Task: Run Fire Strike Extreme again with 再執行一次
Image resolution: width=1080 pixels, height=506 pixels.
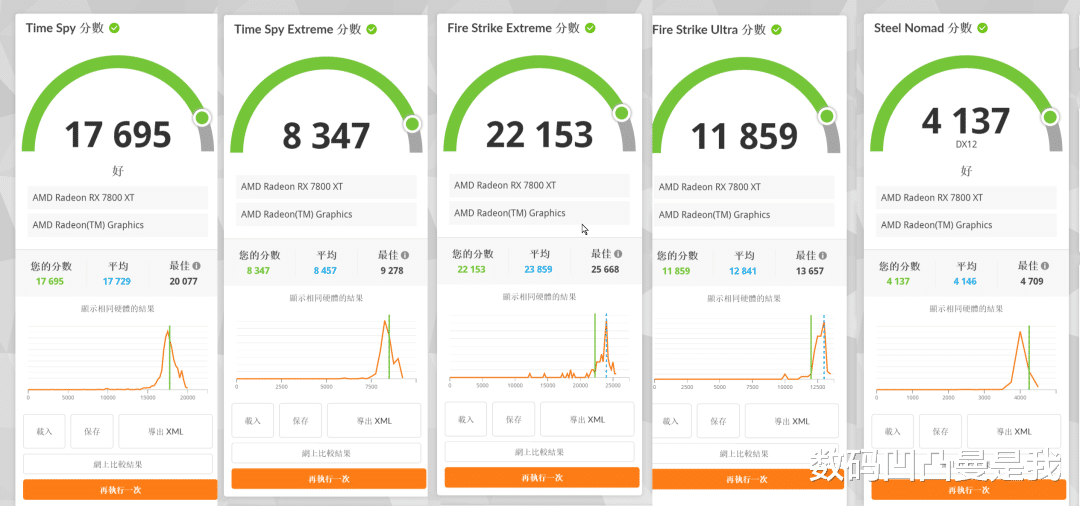Action: 542,477
